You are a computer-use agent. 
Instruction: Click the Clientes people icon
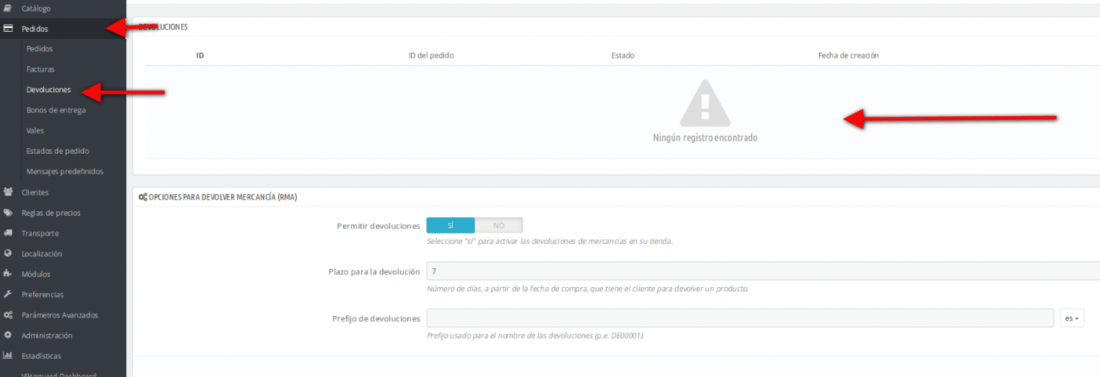(8, 192)
